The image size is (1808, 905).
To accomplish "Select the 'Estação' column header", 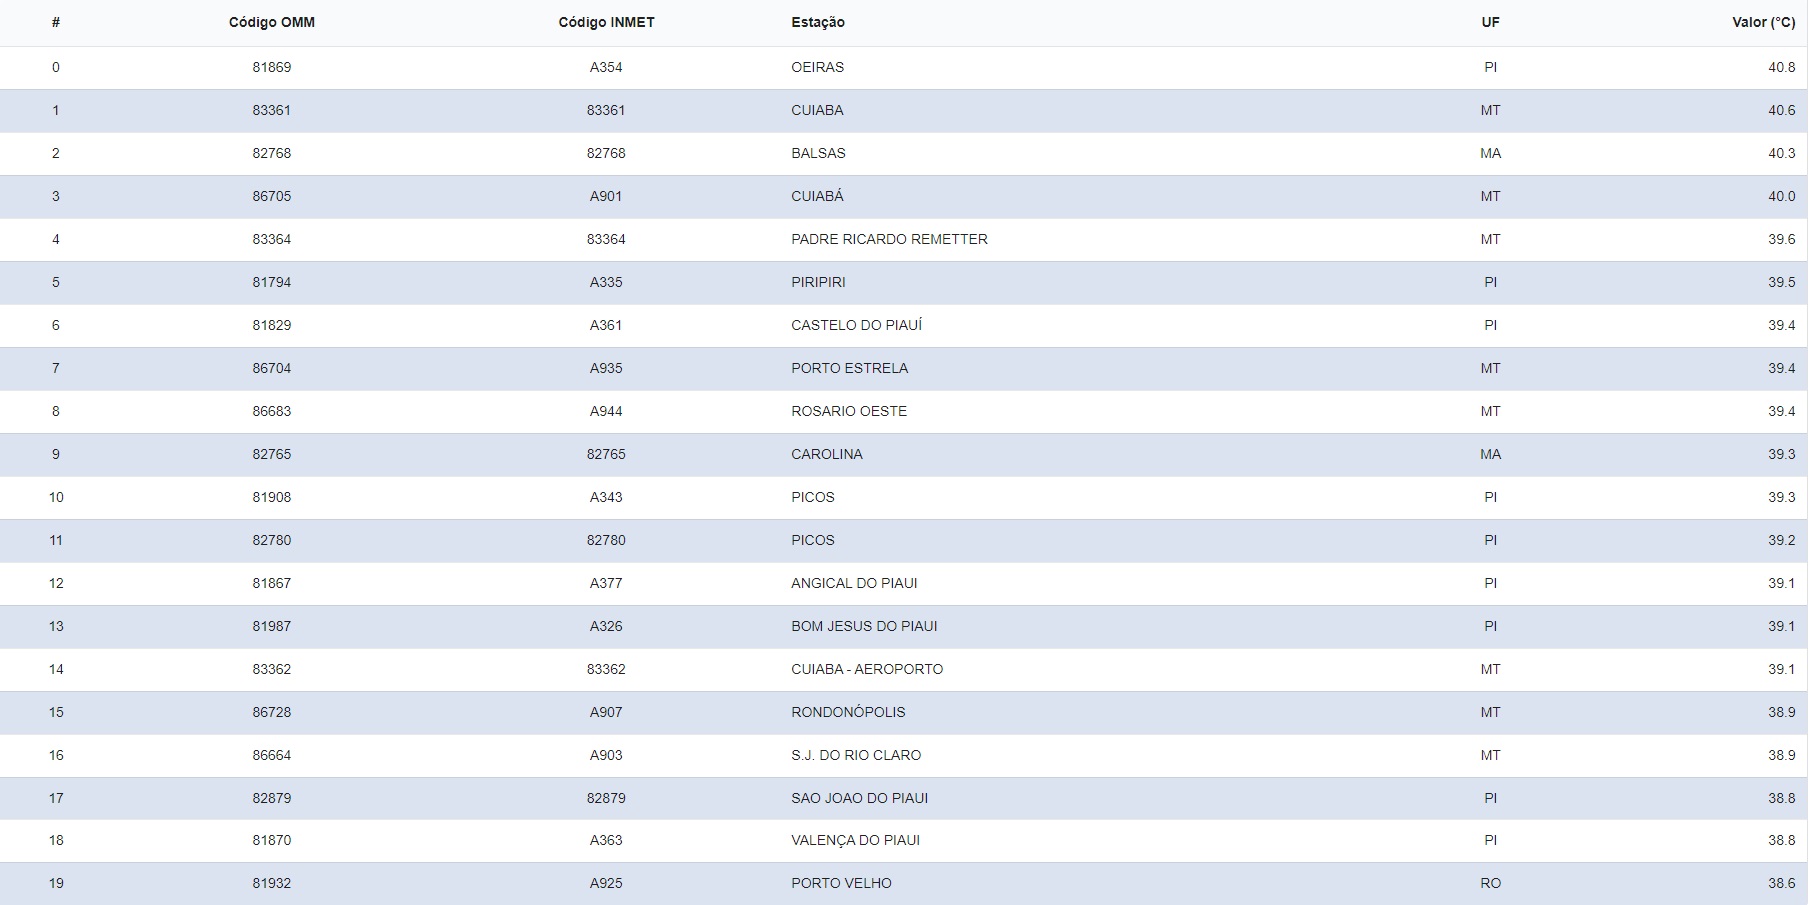I will (817, 22).
